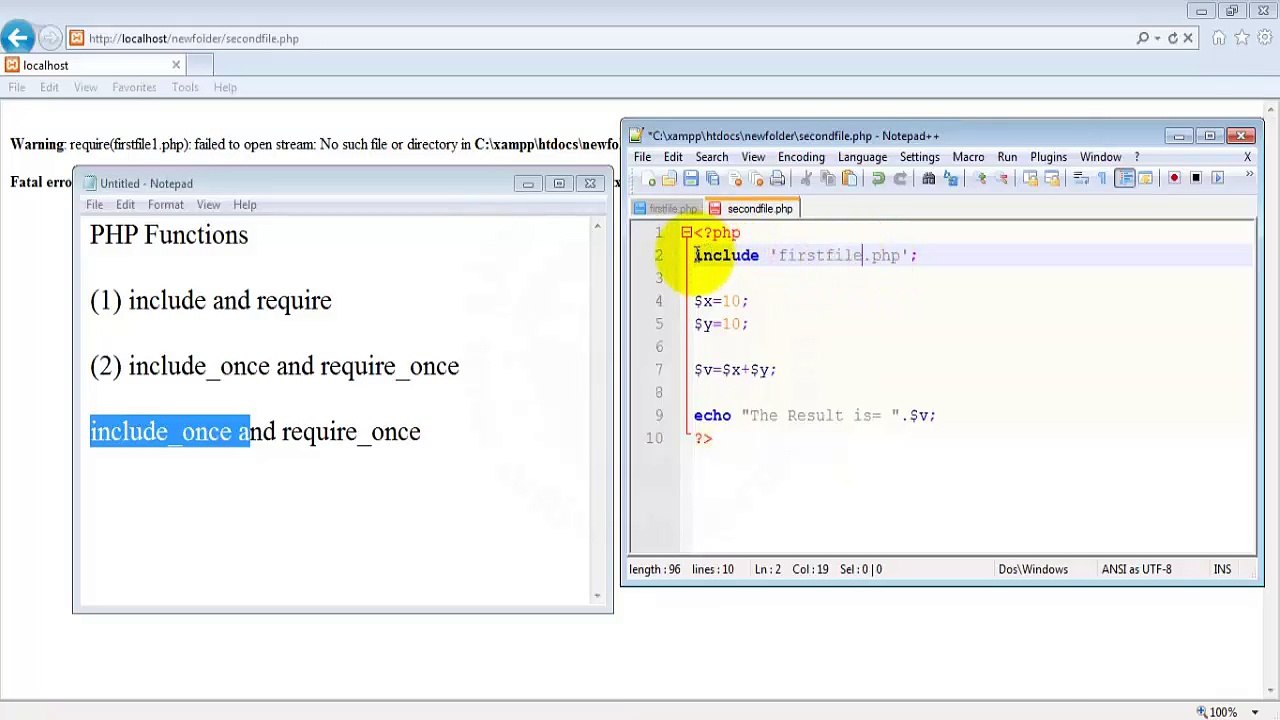Open the Replace dialog icon in Notepad++
This screenshot has height=720, width=1280.
pyautogui.click(x=950, y=178)
